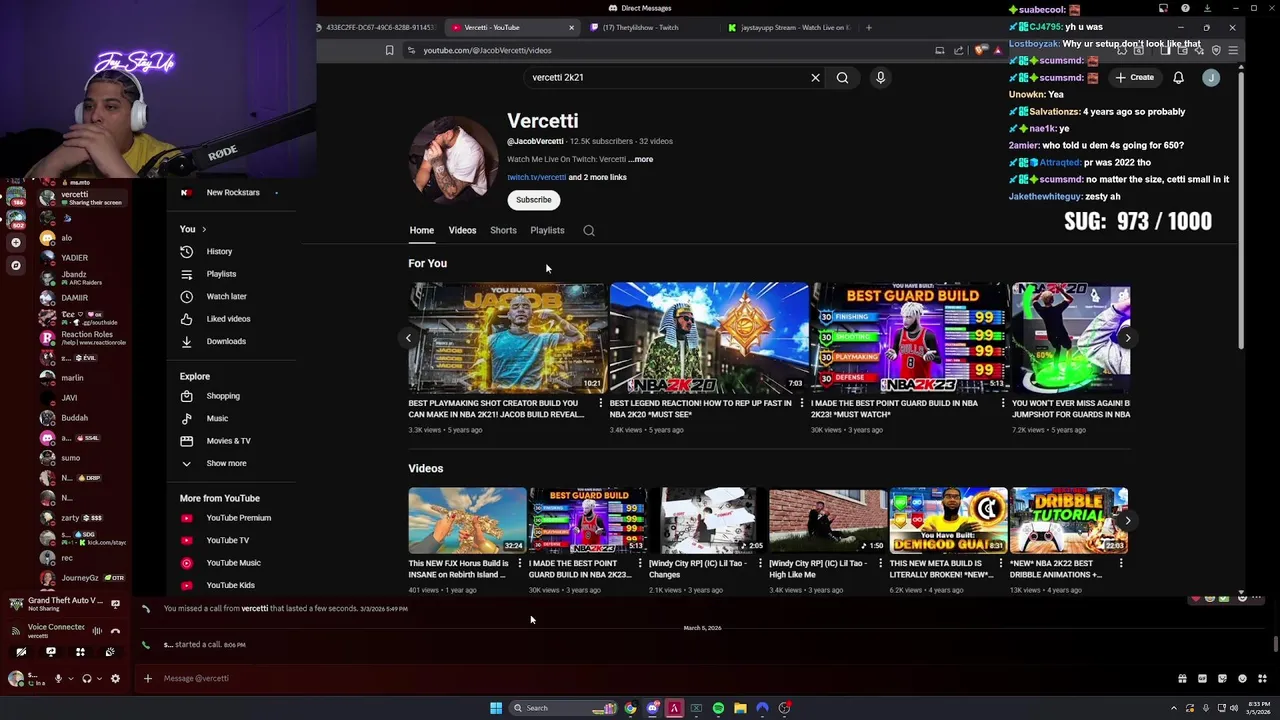Open the FJX Horus Build video thumbnail
Image resolution: width=1280 pixels, height=720 pixels.
pos(467,520)
